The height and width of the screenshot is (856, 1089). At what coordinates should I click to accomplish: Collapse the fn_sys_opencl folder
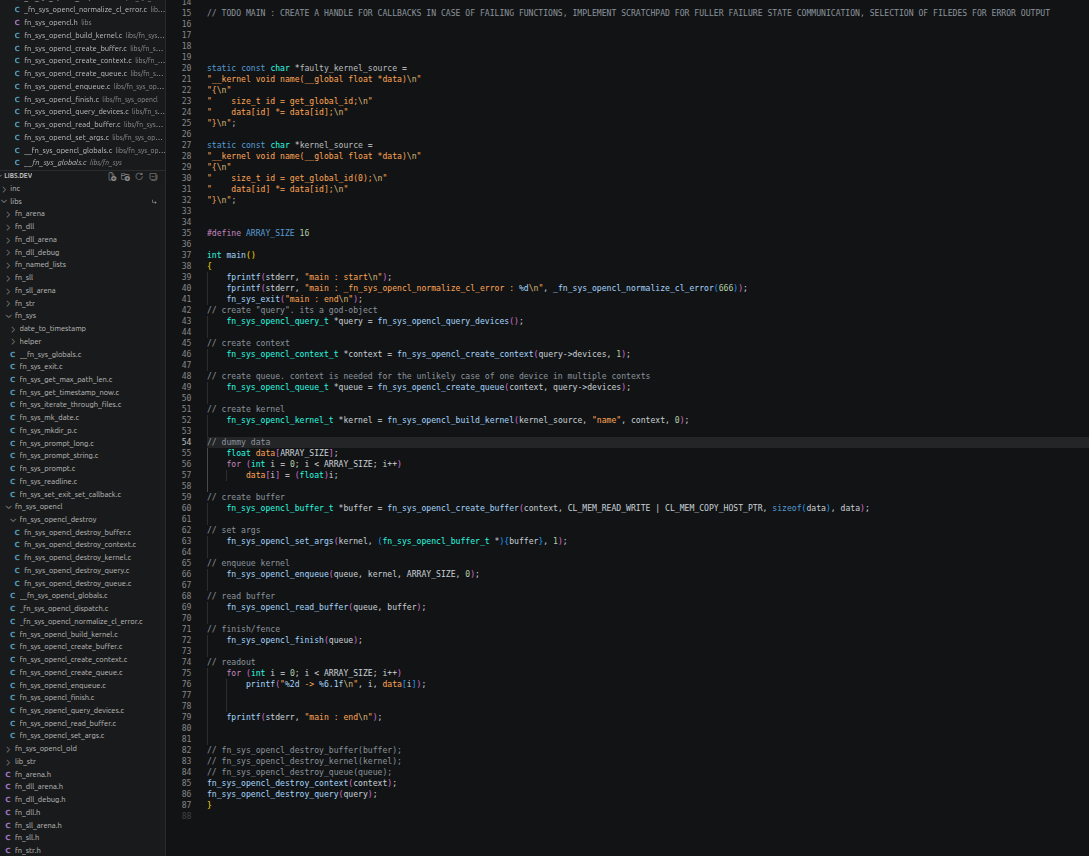click(x=38, y=506)
